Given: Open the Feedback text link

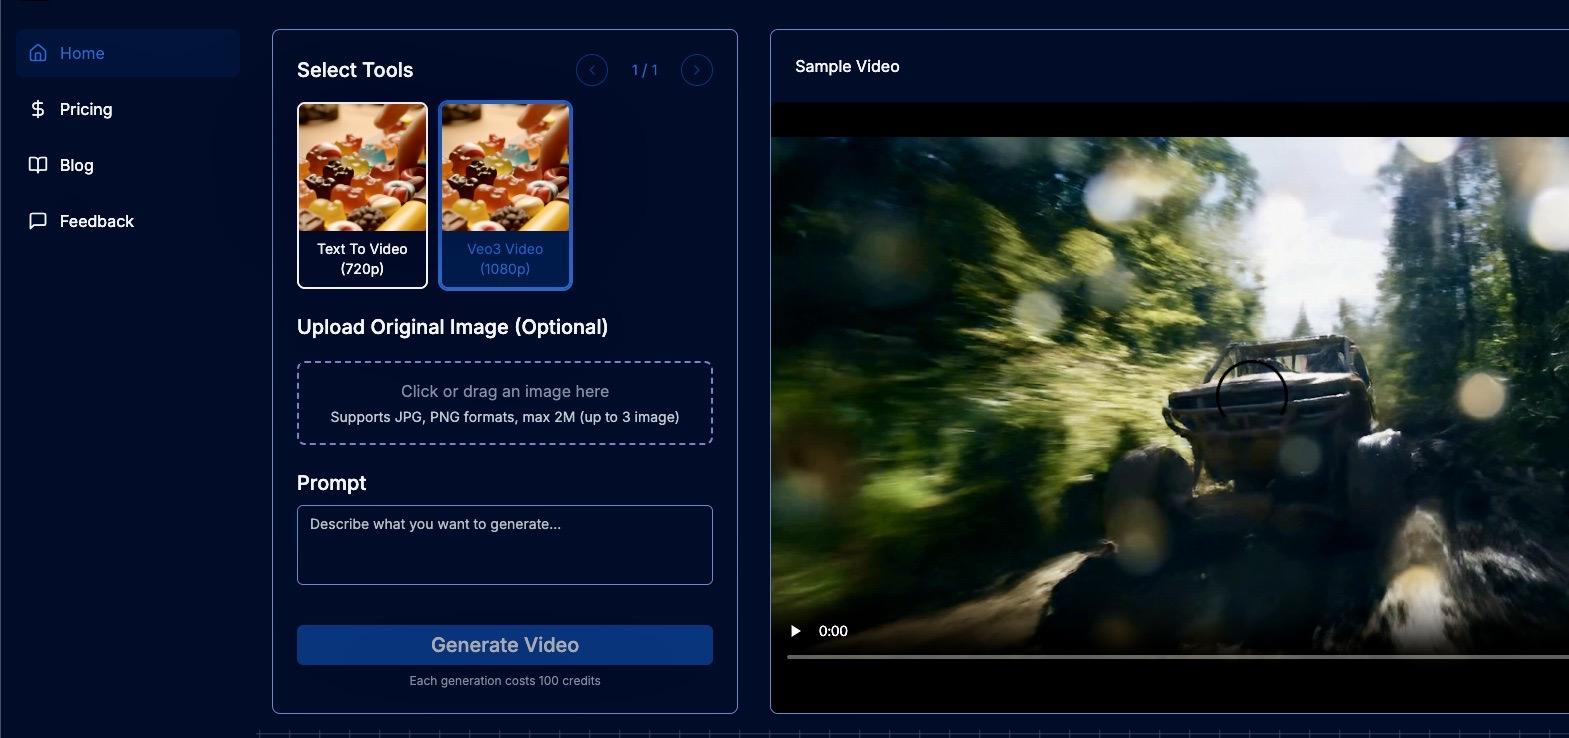Looking at the screenshot, I should point(97,221).
